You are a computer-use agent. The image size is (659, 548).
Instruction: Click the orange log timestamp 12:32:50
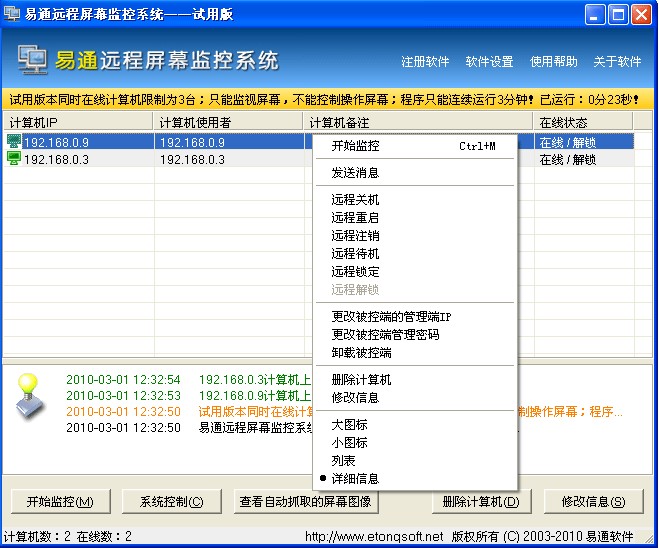pos(123,411)
